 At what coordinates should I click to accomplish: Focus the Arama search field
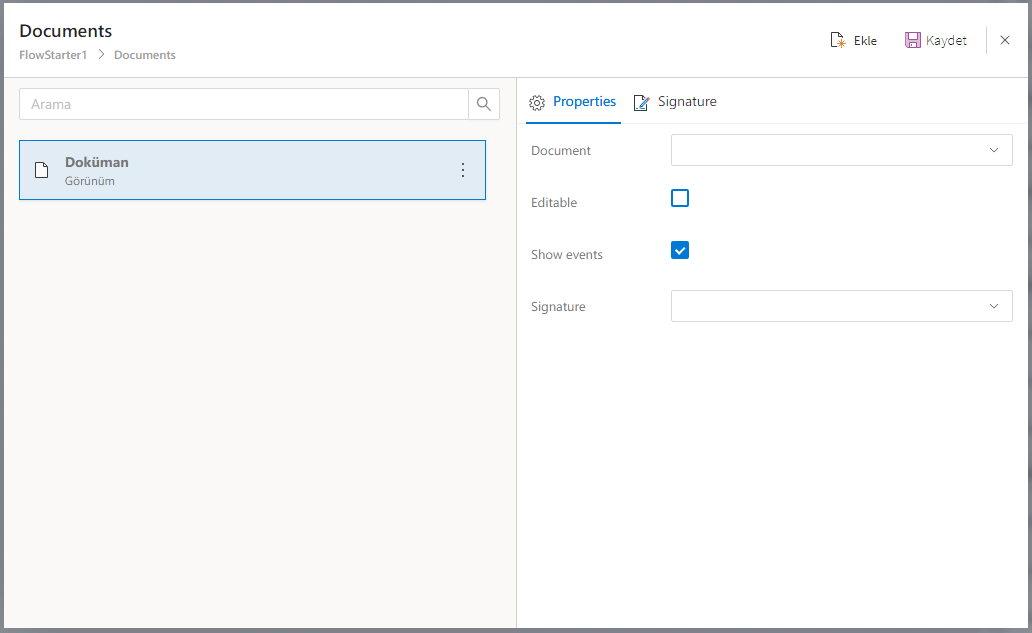(244, 104)
